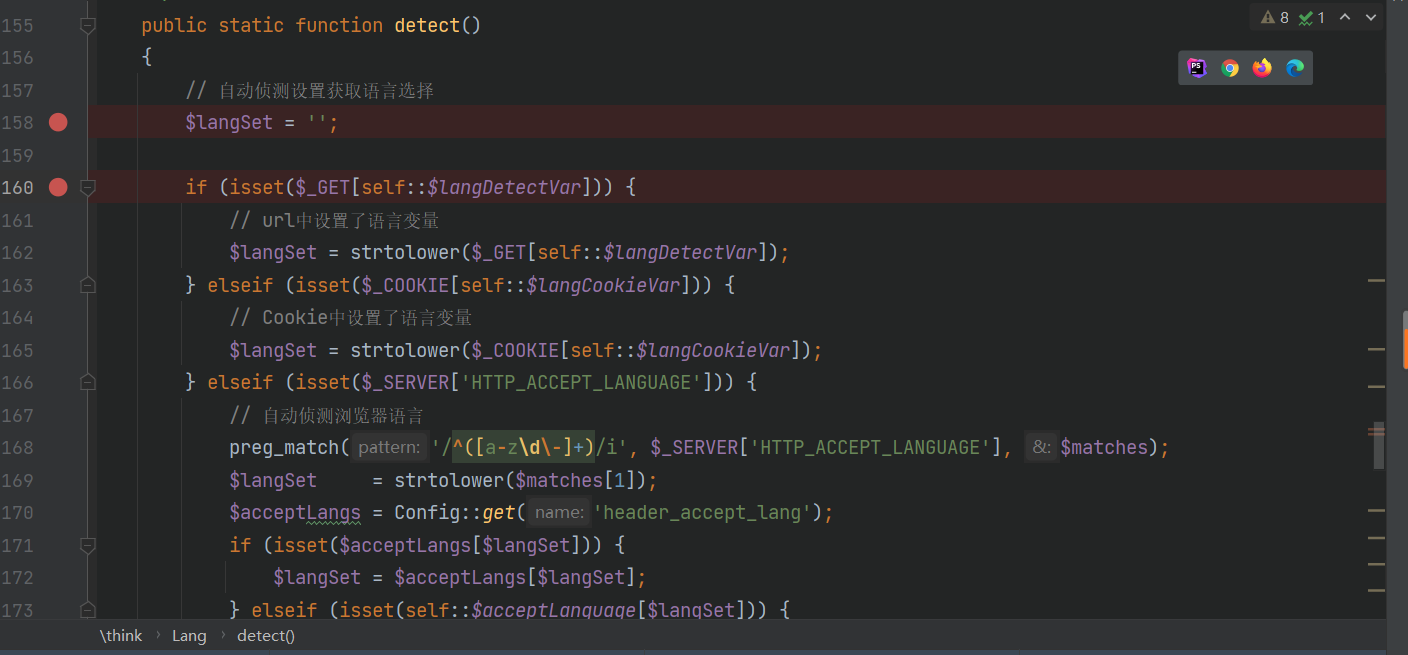Collapse the detect() function fold marker
Viewport: 1408px width, 655px height.
coord(88,25)
